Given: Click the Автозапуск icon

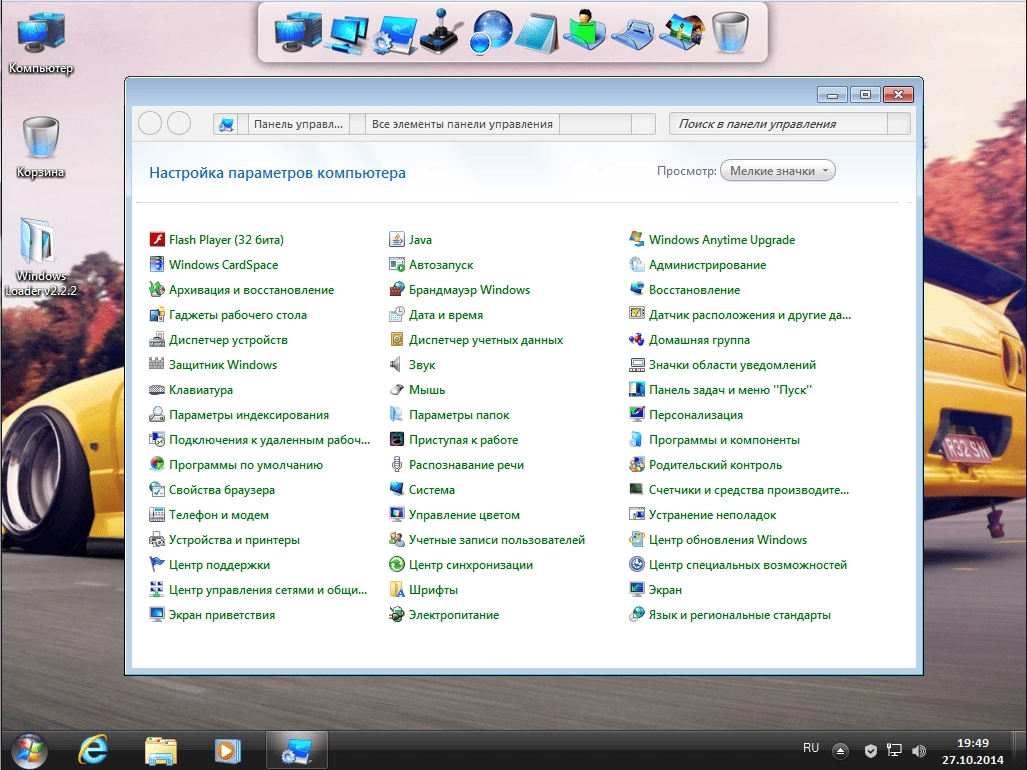Looking at the screenshot, I should click(x=396, y=265).
